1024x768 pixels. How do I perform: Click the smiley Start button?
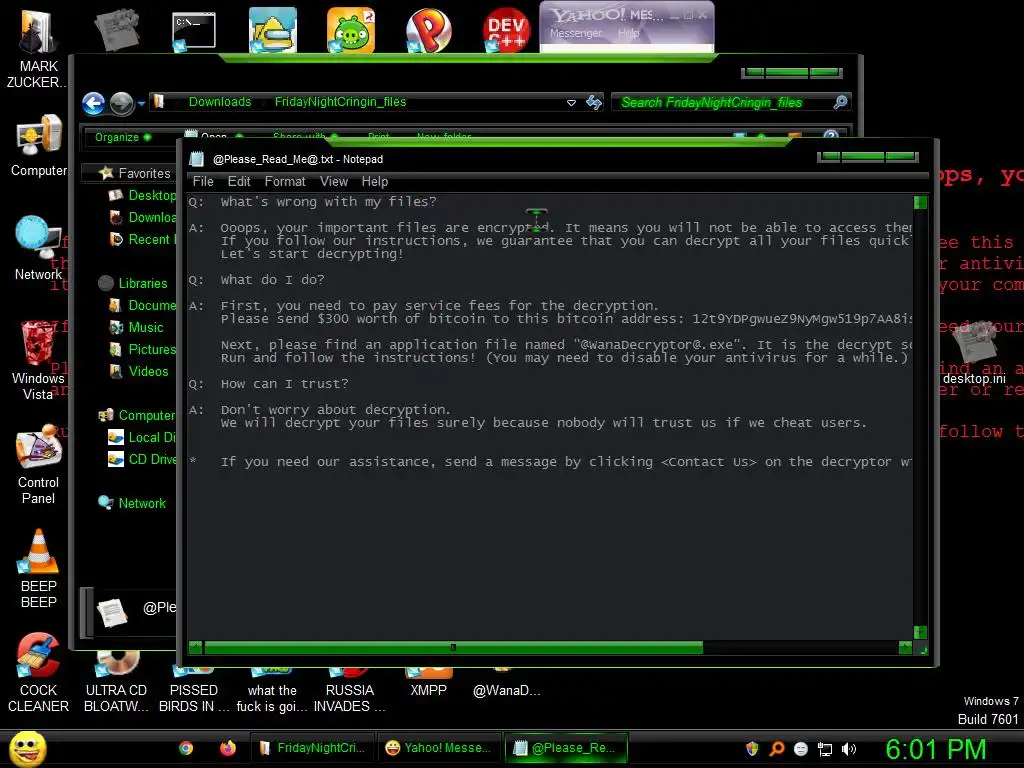27,748
